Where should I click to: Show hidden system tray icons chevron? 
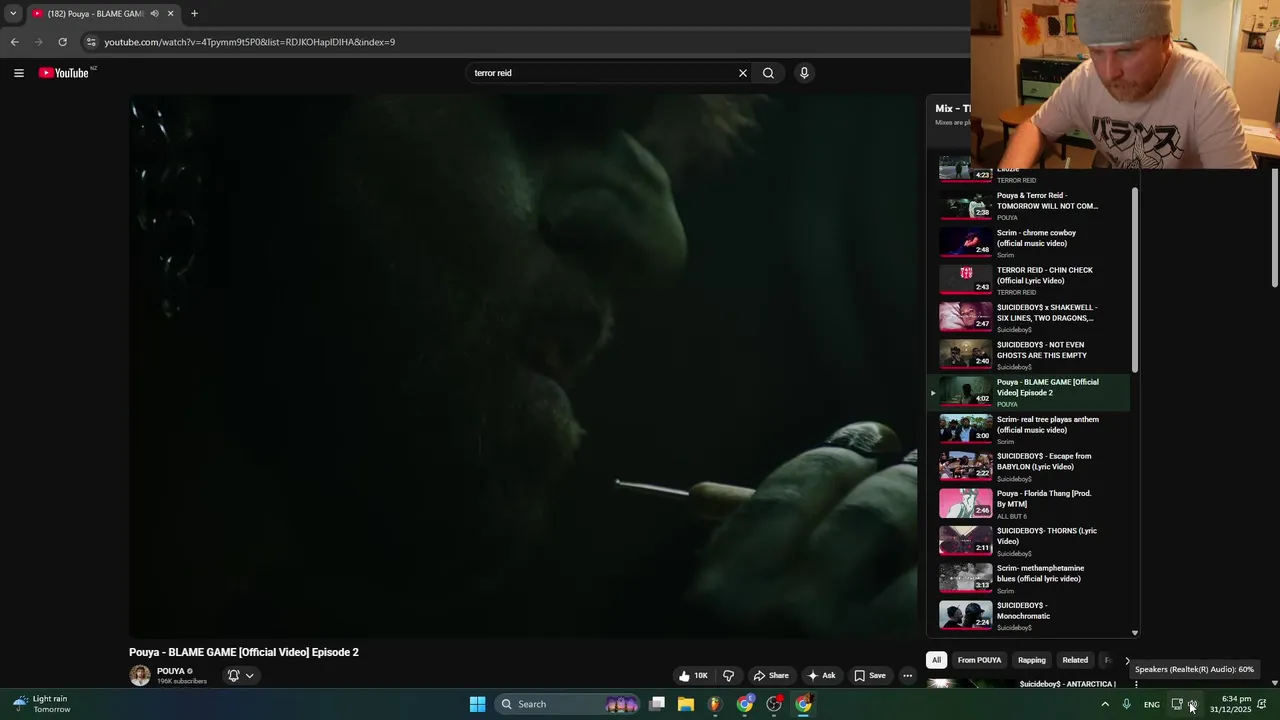coord(1105,704)
